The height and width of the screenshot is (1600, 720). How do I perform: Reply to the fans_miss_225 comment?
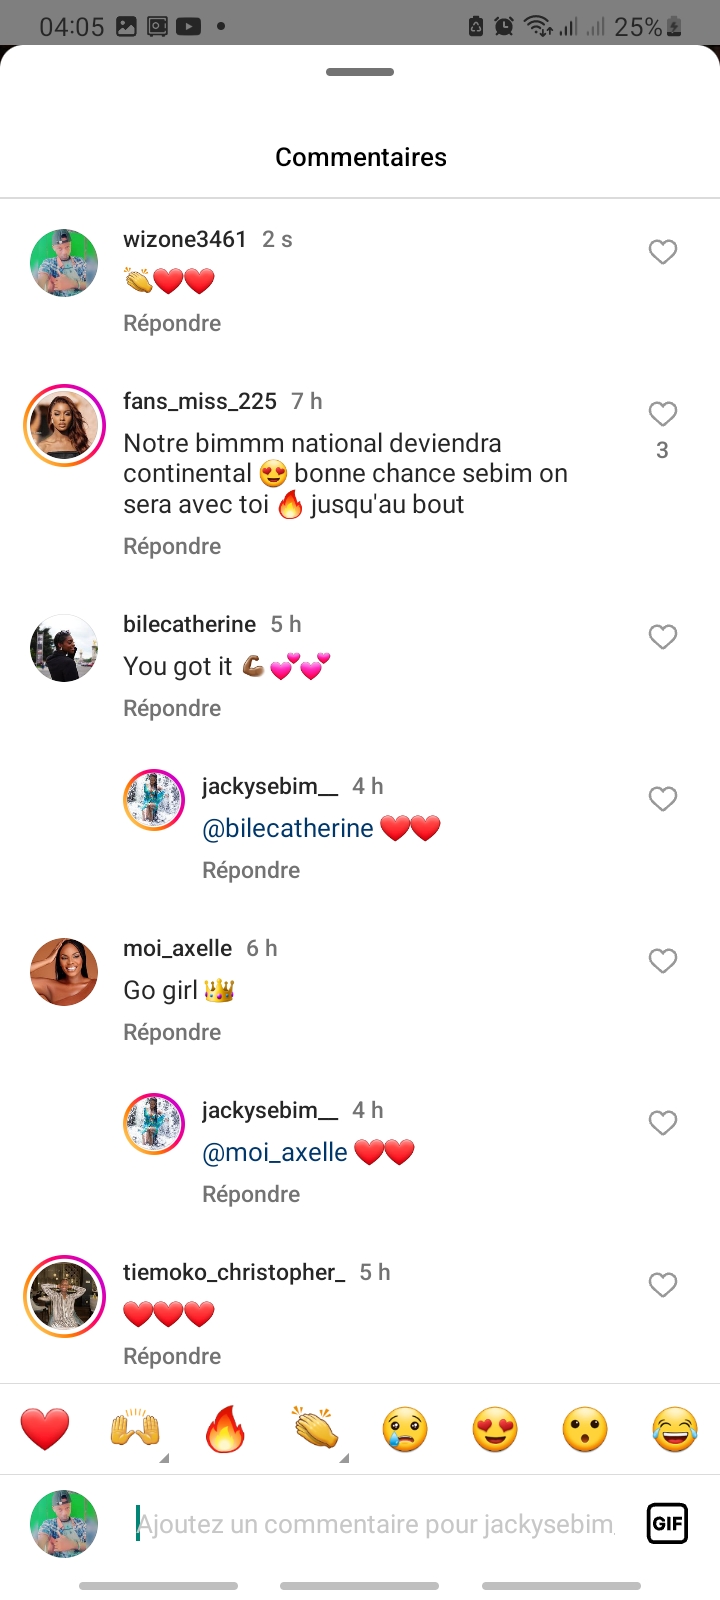[x=172, y=546]
